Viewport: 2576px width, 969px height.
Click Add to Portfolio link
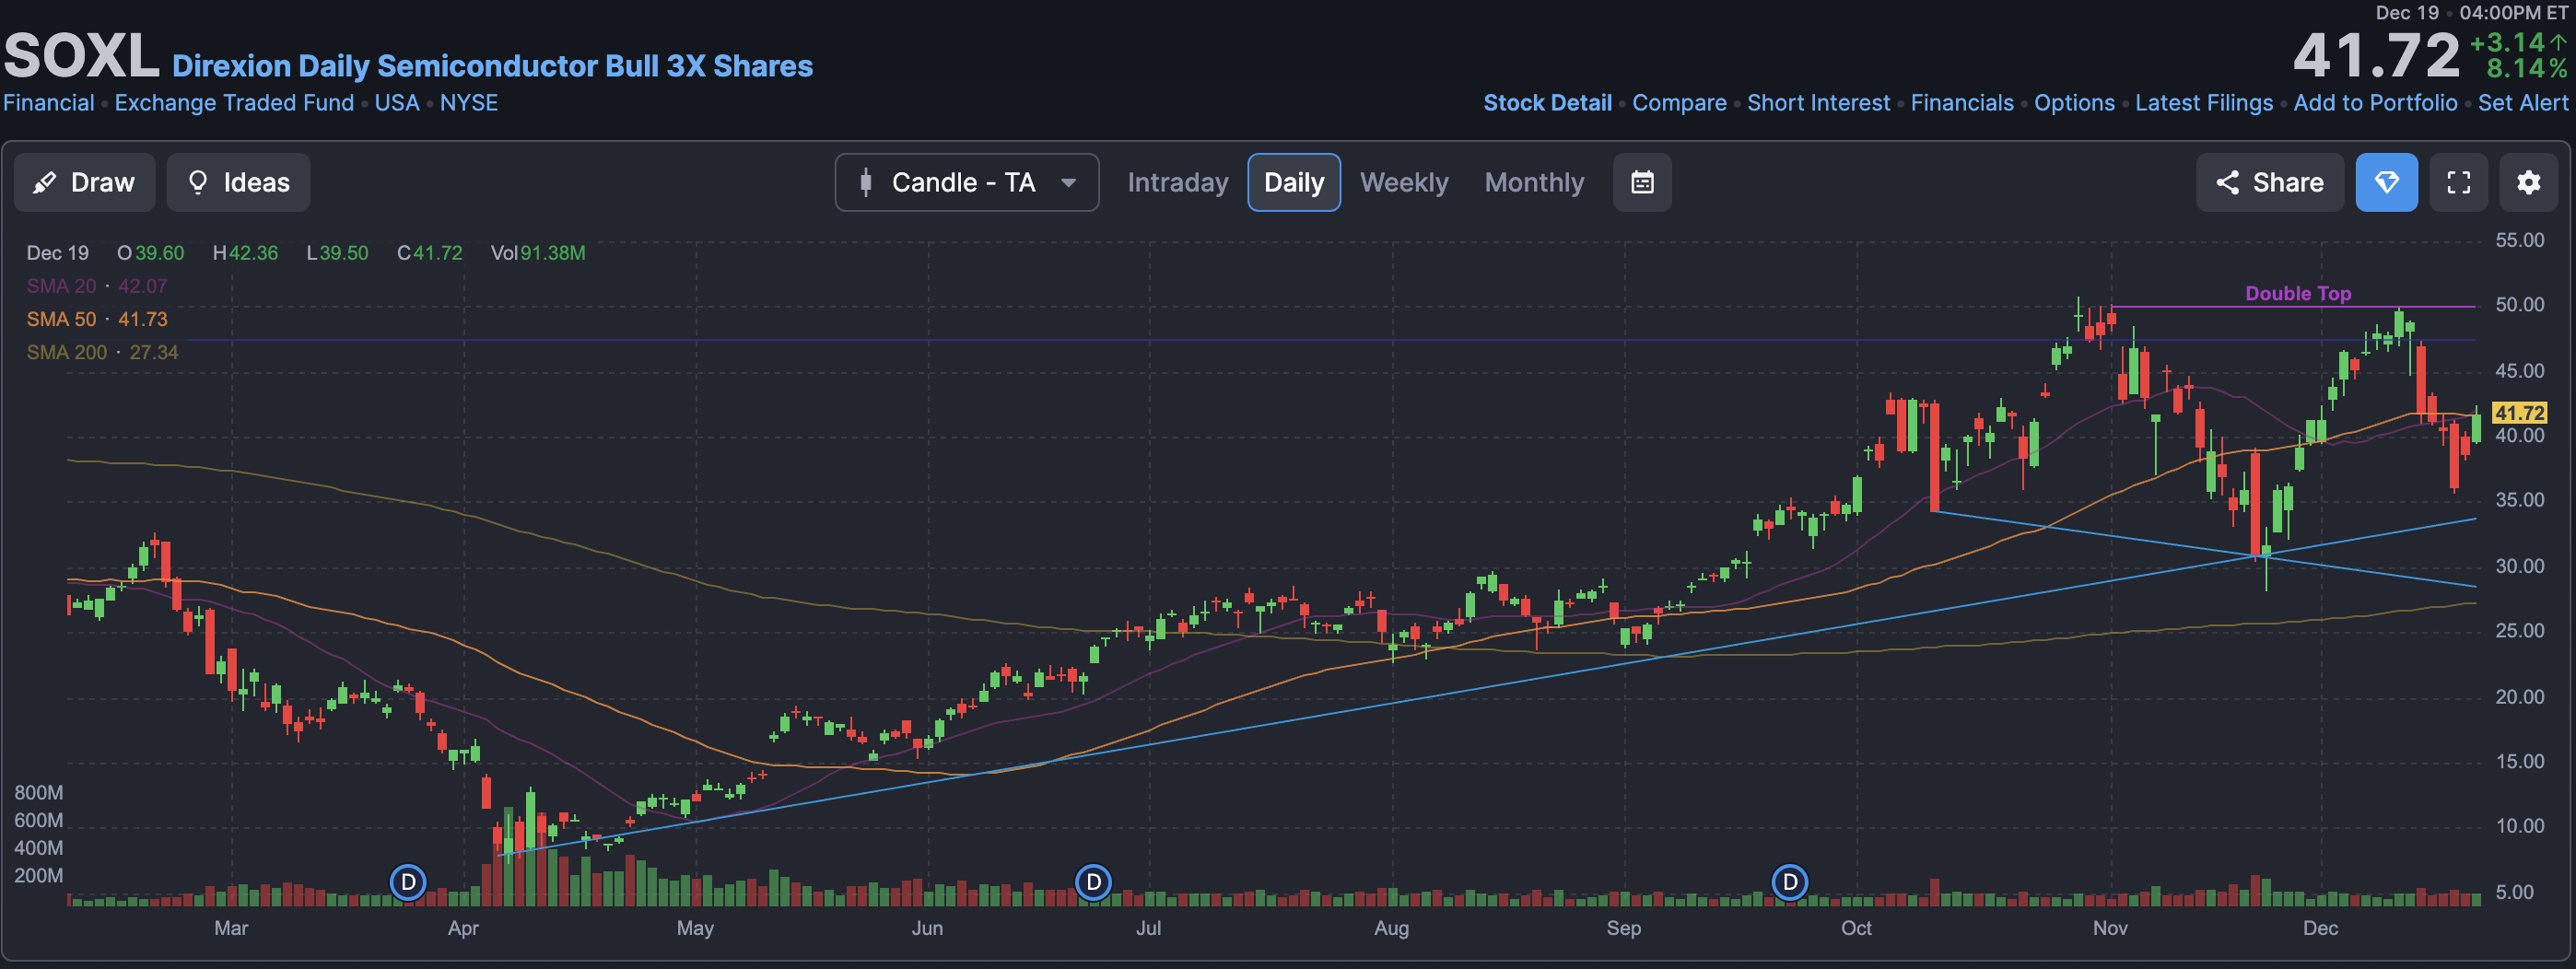2375,103
